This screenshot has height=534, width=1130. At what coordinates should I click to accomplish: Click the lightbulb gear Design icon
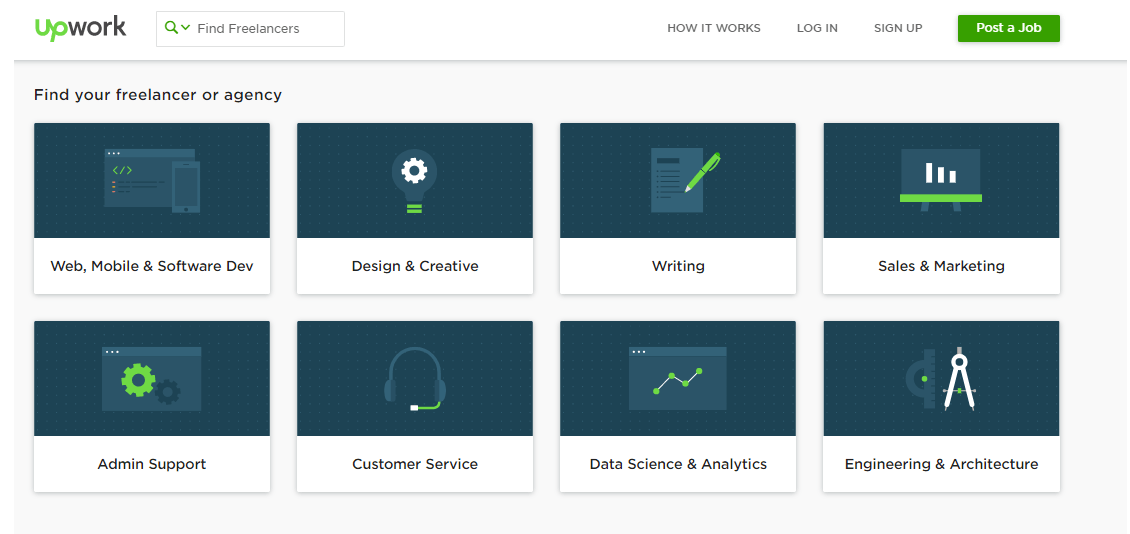point(414,180)
